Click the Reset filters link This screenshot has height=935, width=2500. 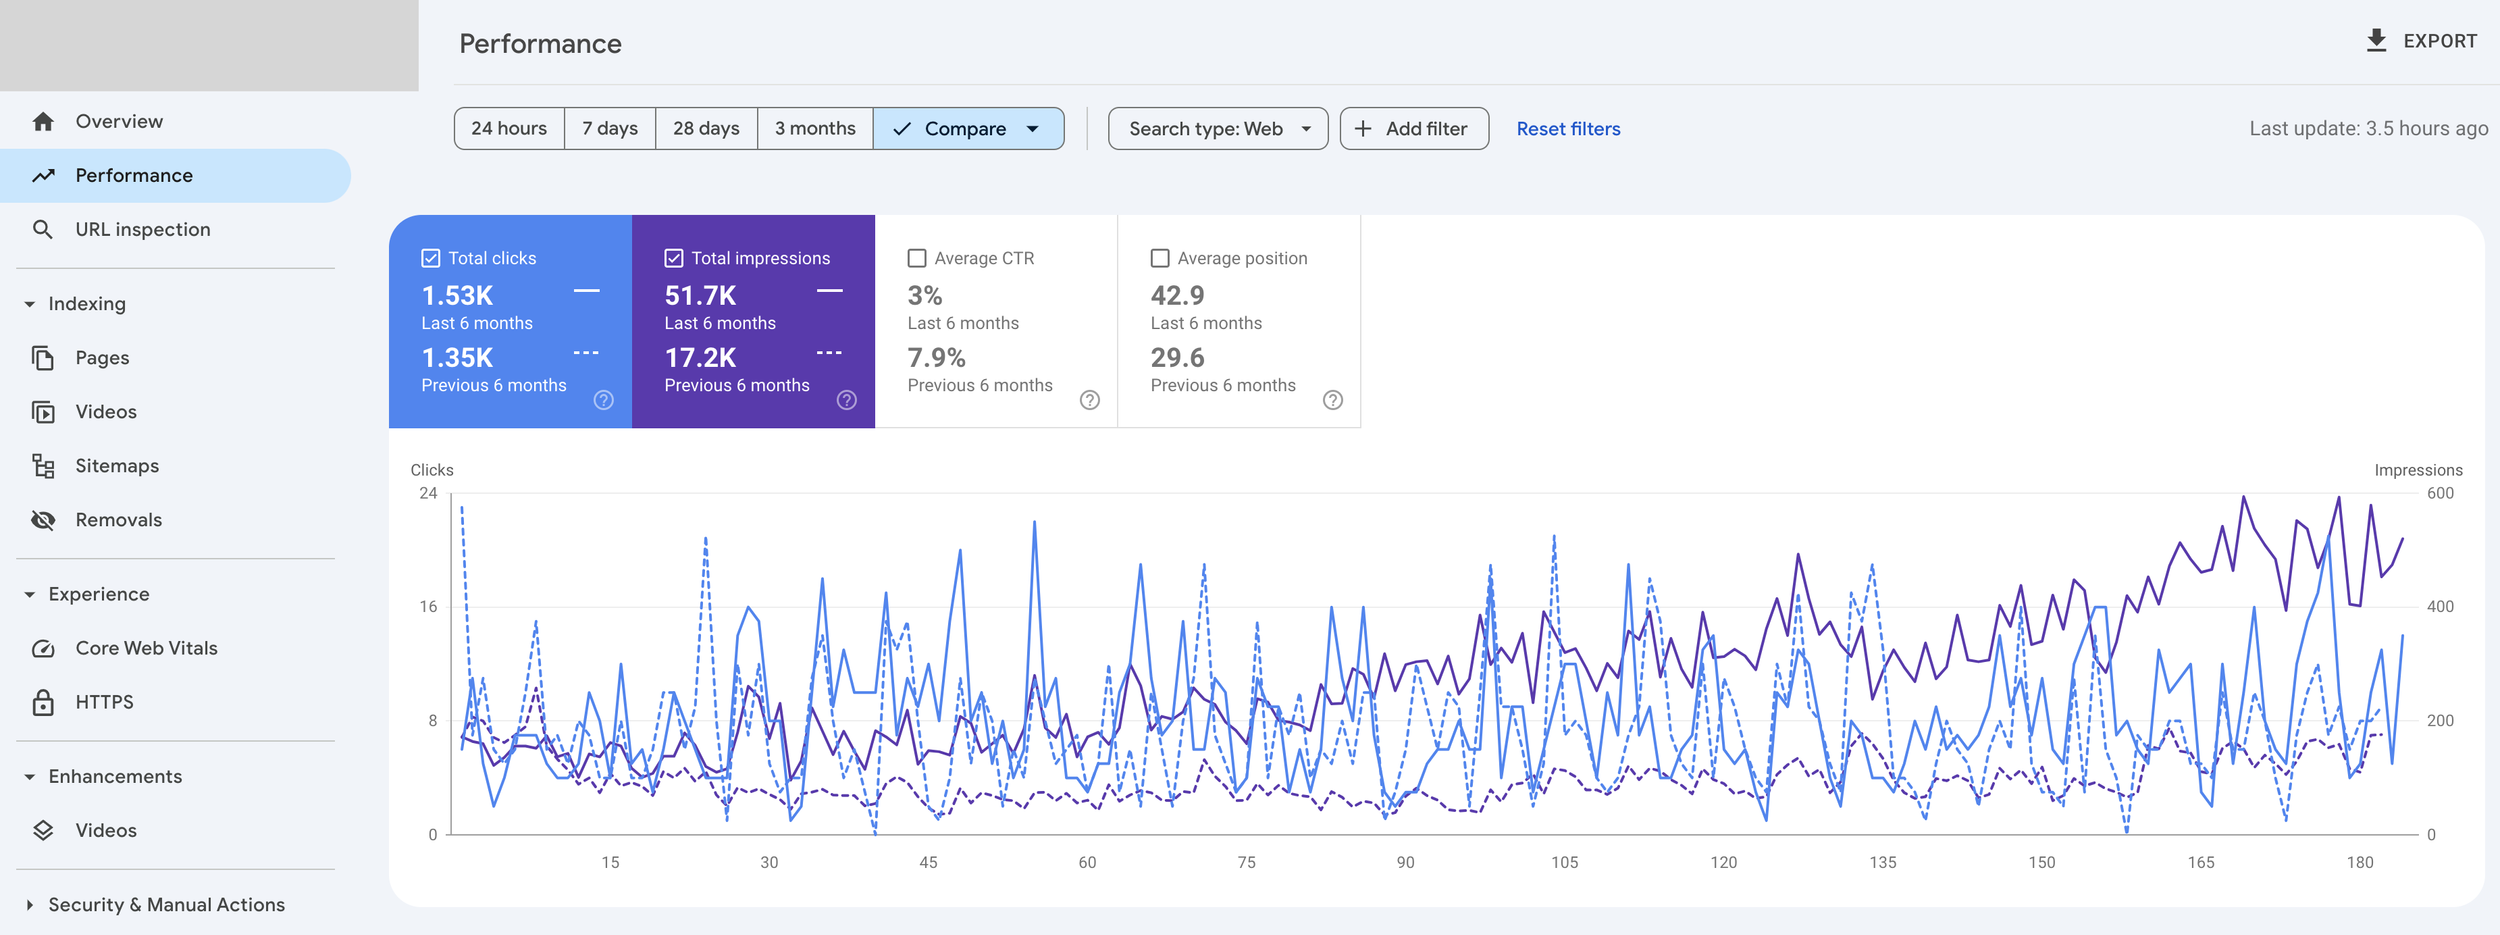click(1568, 129)
